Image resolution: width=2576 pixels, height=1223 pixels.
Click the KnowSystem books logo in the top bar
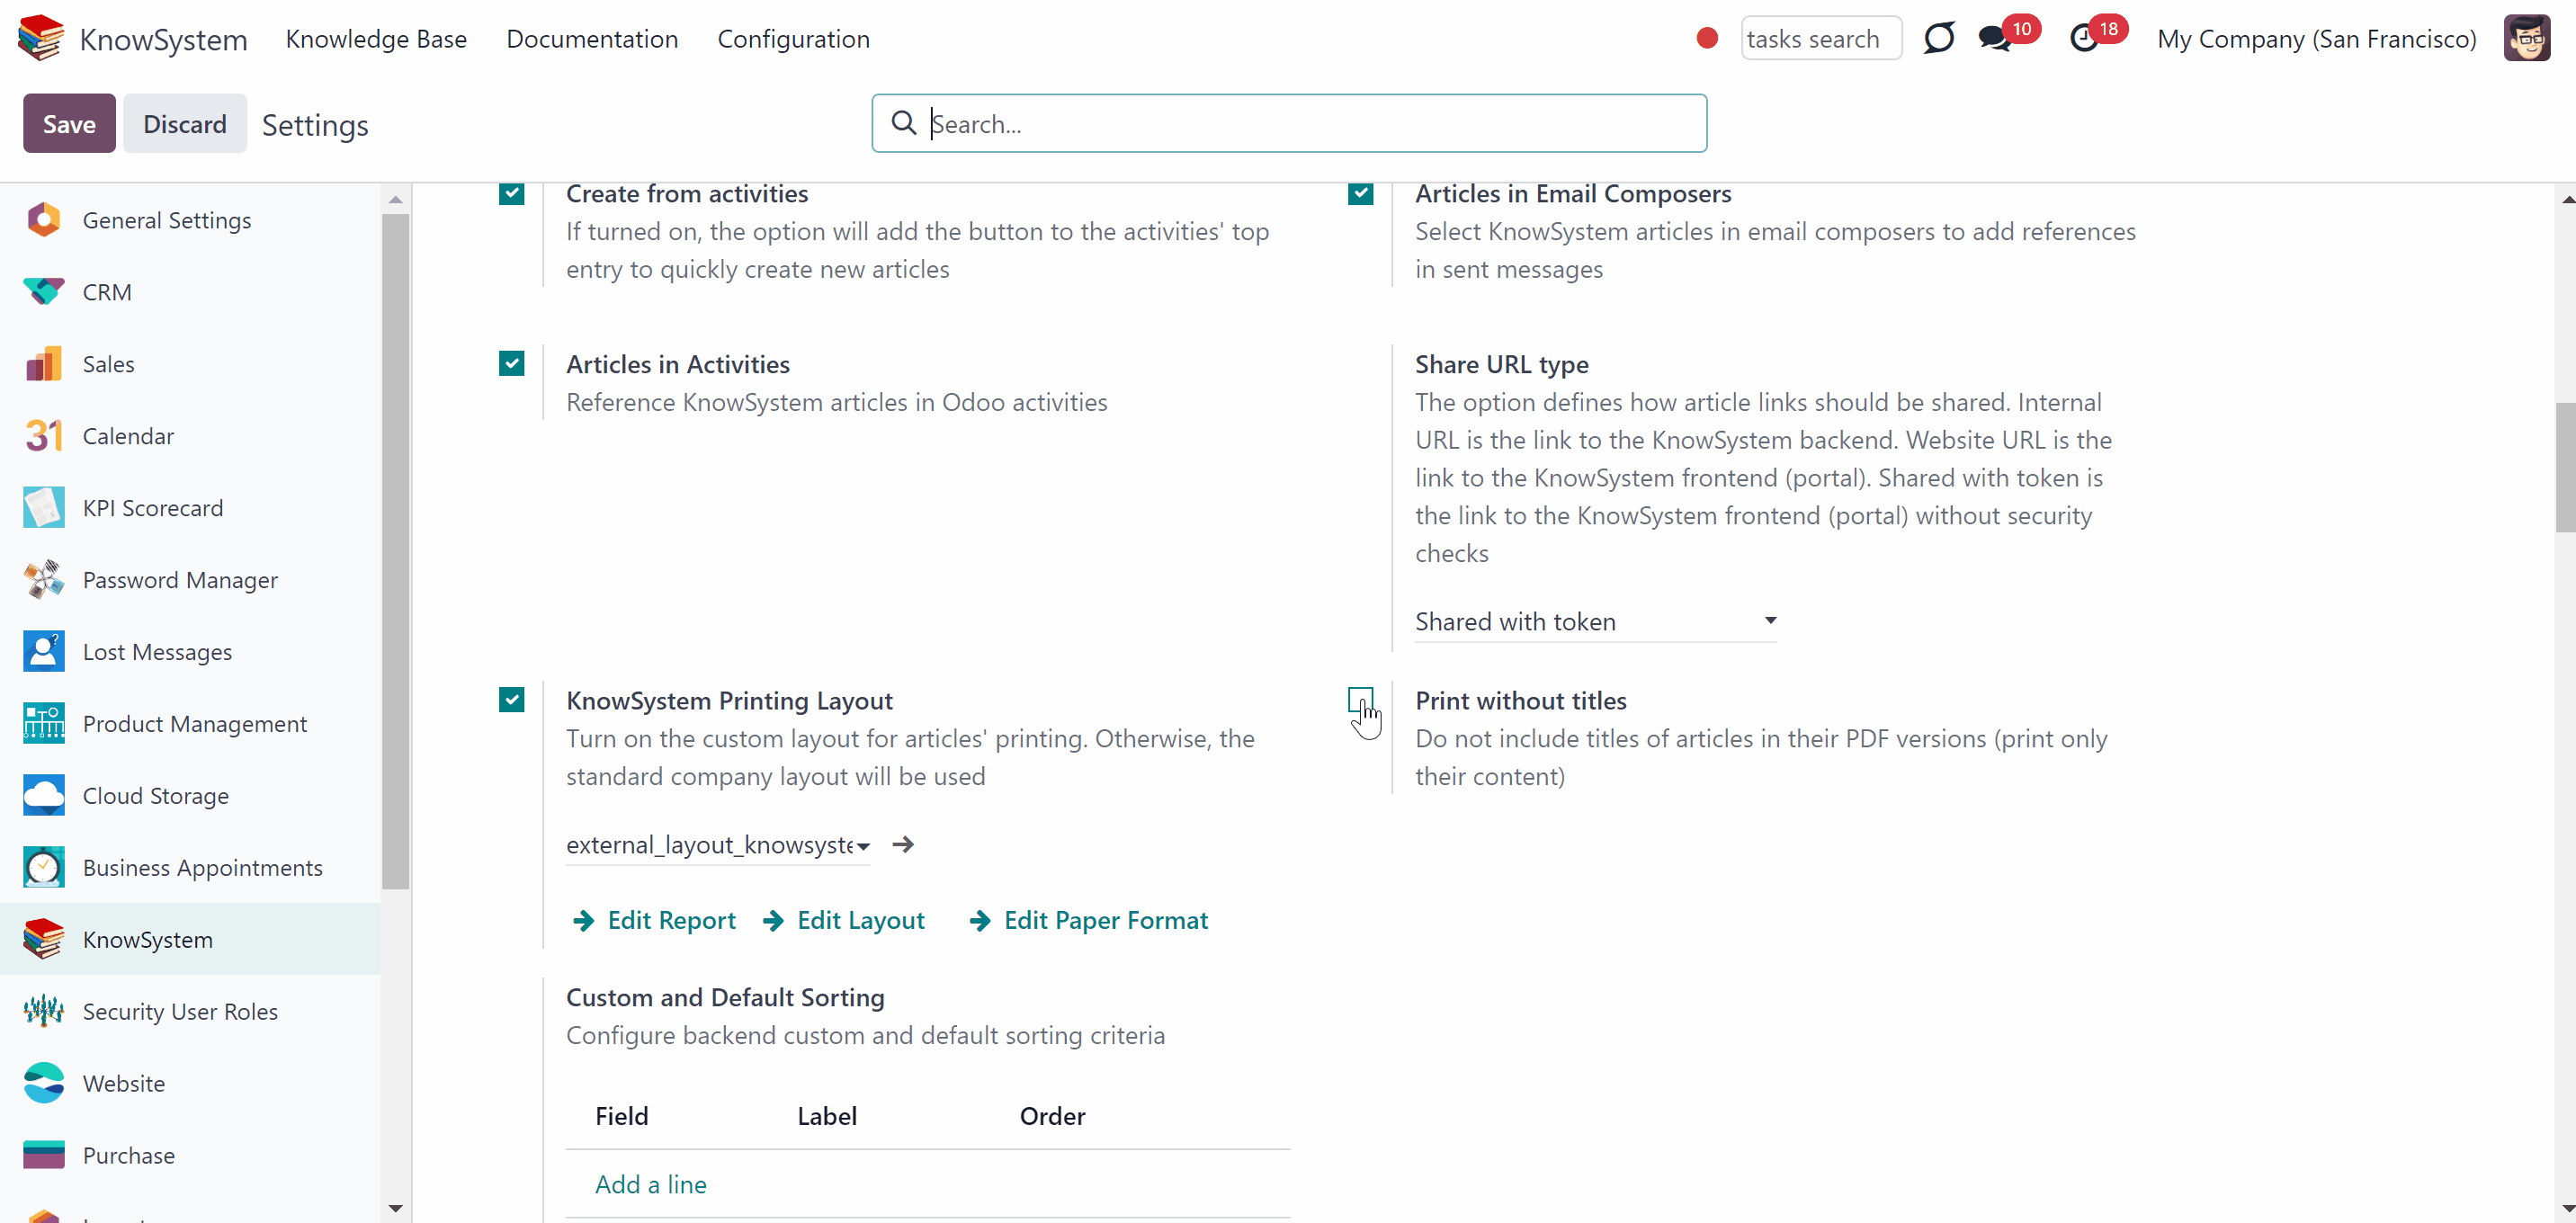tap(41, 38)
